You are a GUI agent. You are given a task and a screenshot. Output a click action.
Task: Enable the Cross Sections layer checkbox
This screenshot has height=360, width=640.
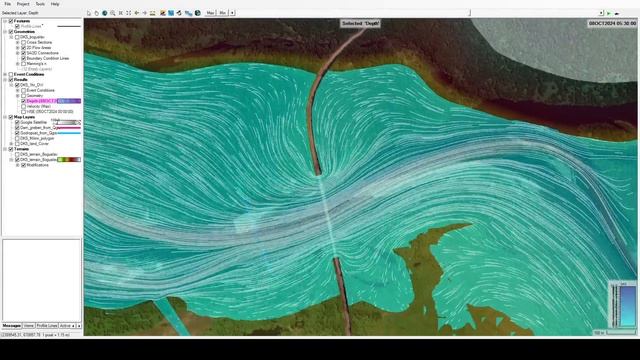pos(23,42)
